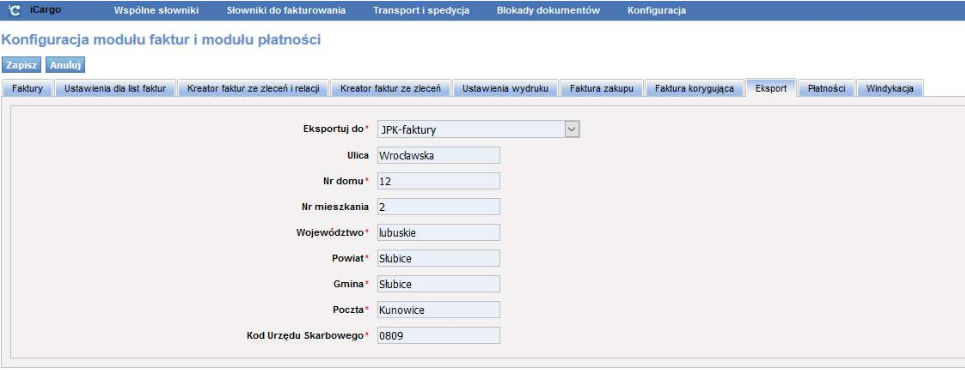Switch to the Płatności tab
965x370 pixels.
(826, 89)
